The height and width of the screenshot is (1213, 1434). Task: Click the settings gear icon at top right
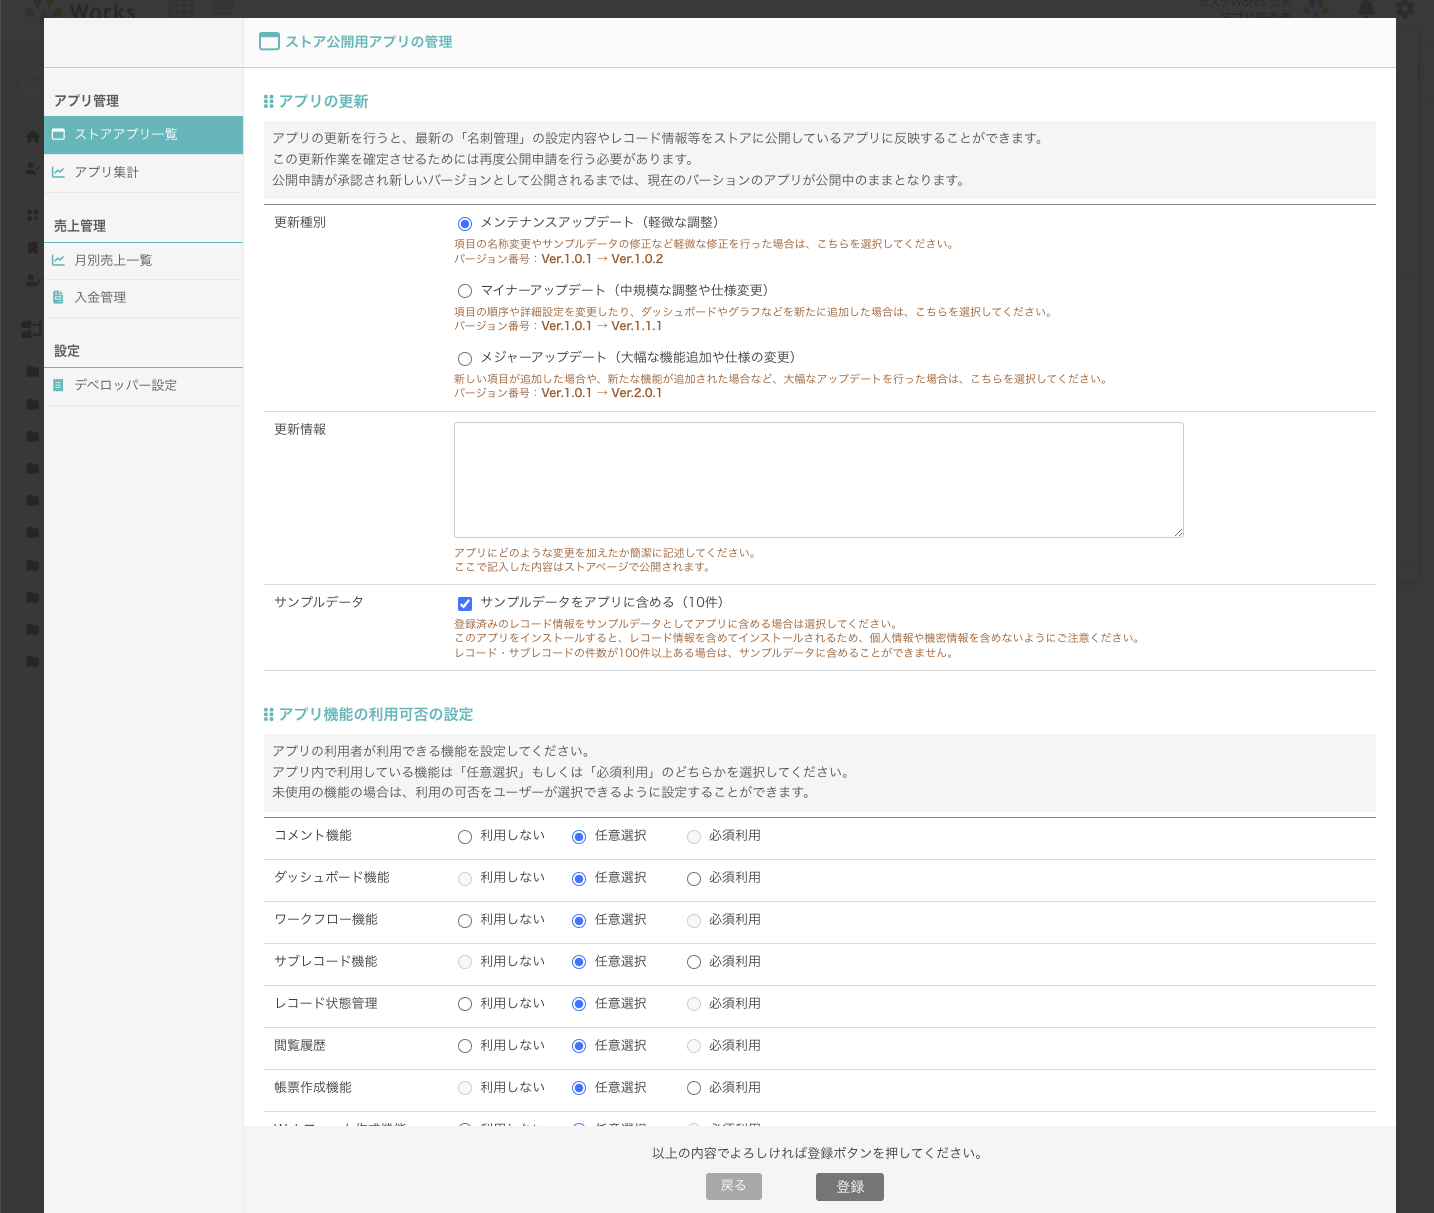[1405, 9]
